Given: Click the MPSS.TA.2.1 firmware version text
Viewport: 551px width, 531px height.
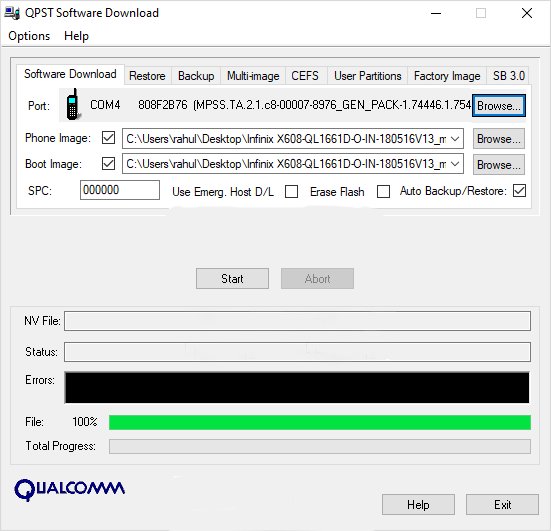Looking at the screenshot, I should pyautogui.click(x=332, y=105).
